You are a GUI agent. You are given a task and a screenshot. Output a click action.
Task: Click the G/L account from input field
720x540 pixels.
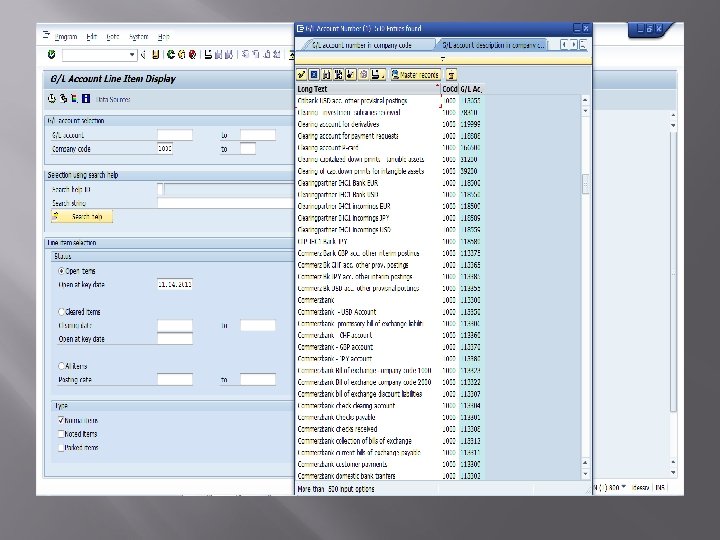[x=174, y=135]
